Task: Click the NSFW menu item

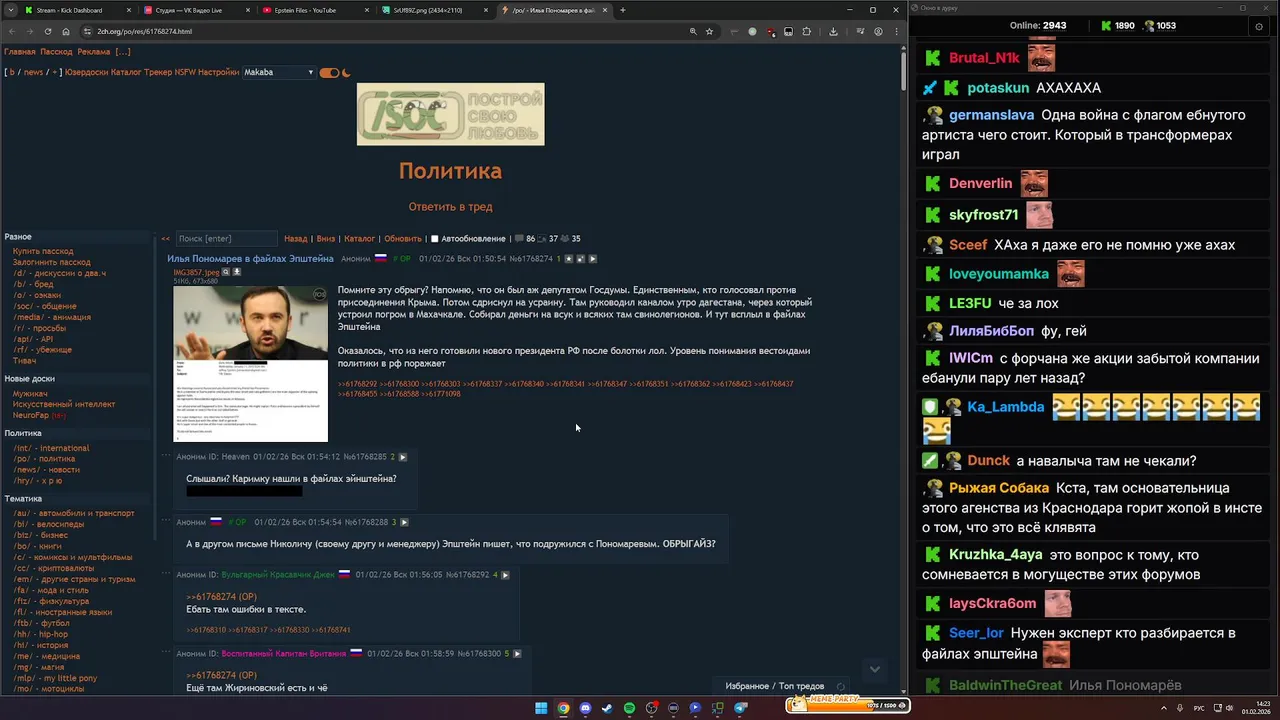Action: click(185, 72)
